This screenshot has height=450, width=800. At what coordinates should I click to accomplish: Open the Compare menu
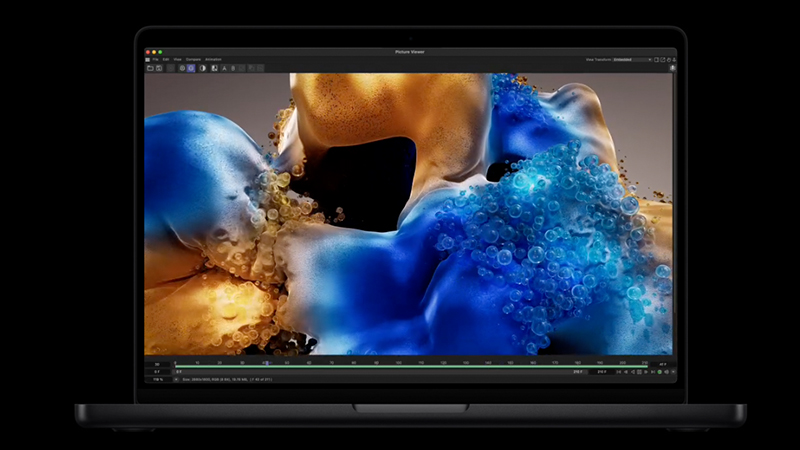pos(193,60)
